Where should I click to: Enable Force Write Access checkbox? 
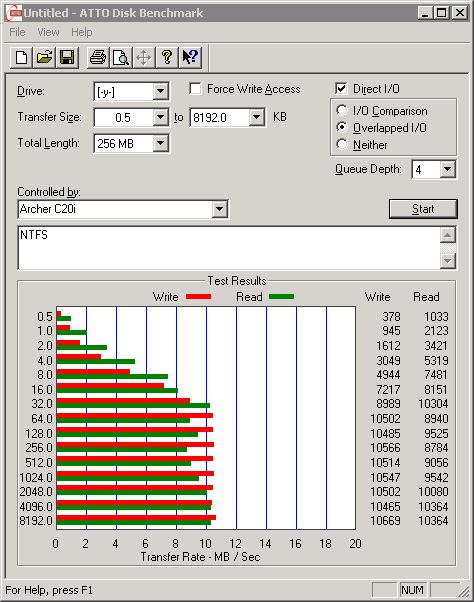pyautogui.click(x=195, y=89)
